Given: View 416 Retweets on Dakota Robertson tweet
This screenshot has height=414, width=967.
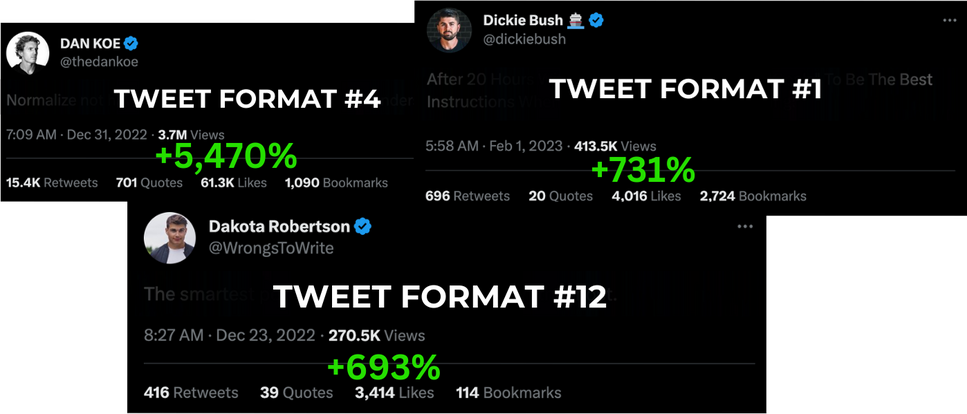Looking at the screenshot, I should [191, 392].
